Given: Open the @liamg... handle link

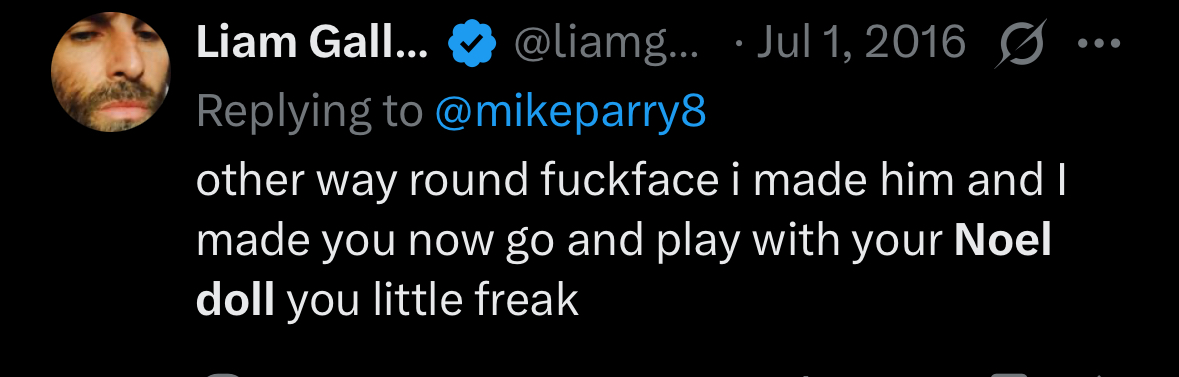Looking at the screenshot, I should (x=606, y=42).
